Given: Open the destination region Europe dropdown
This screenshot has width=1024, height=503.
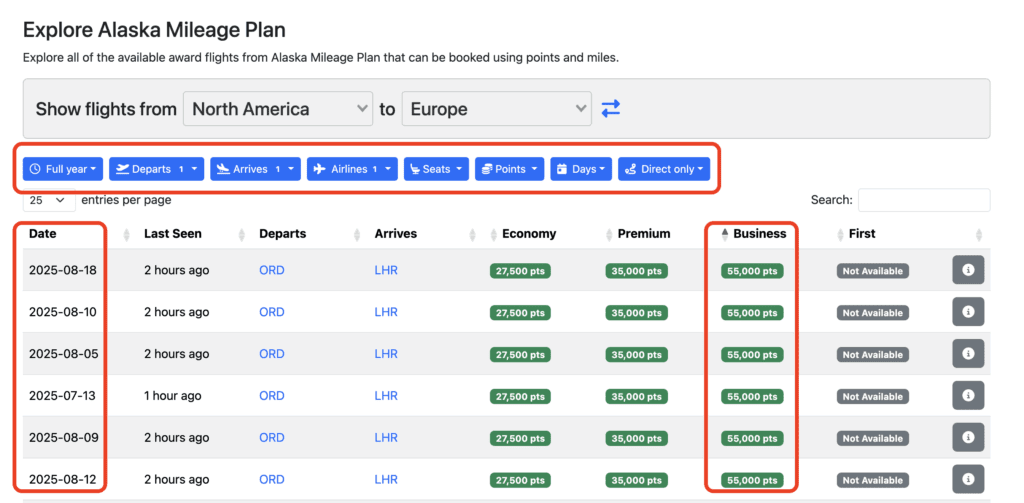Looking at the screenshot, I should [x=496, y=108].
